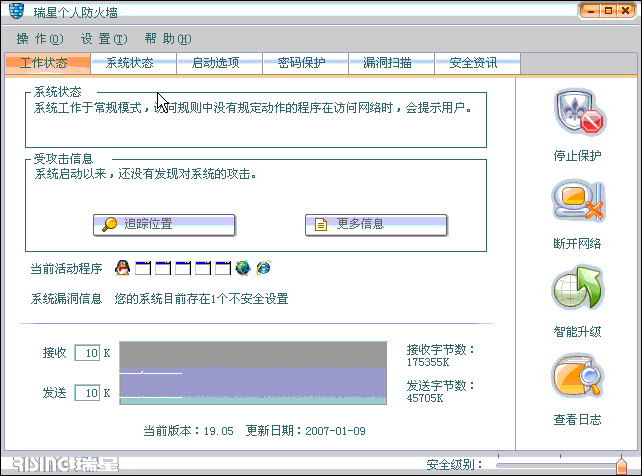Click the 更多信息 button
Screen dimensions: 642x476
point(376,225)
